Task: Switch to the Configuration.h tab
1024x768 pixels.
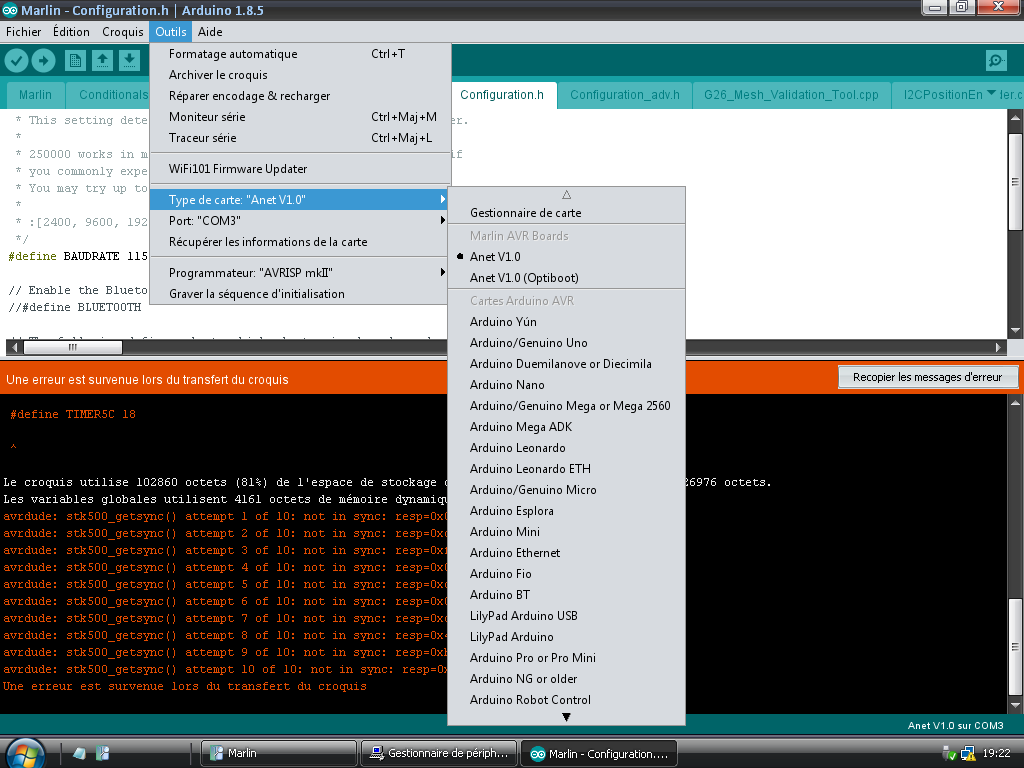Action: [502, 95]
